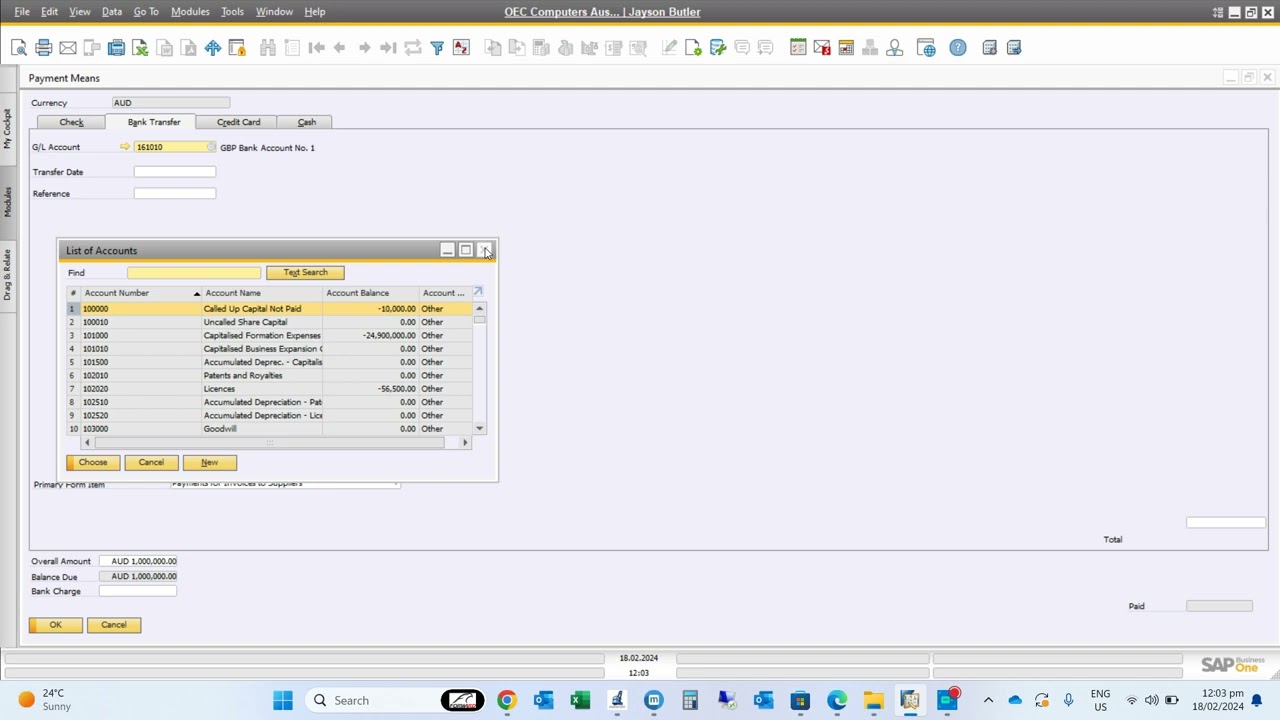1280x720 pixels.
Task: Click the Account Name column header
Action: pos(262,293)
